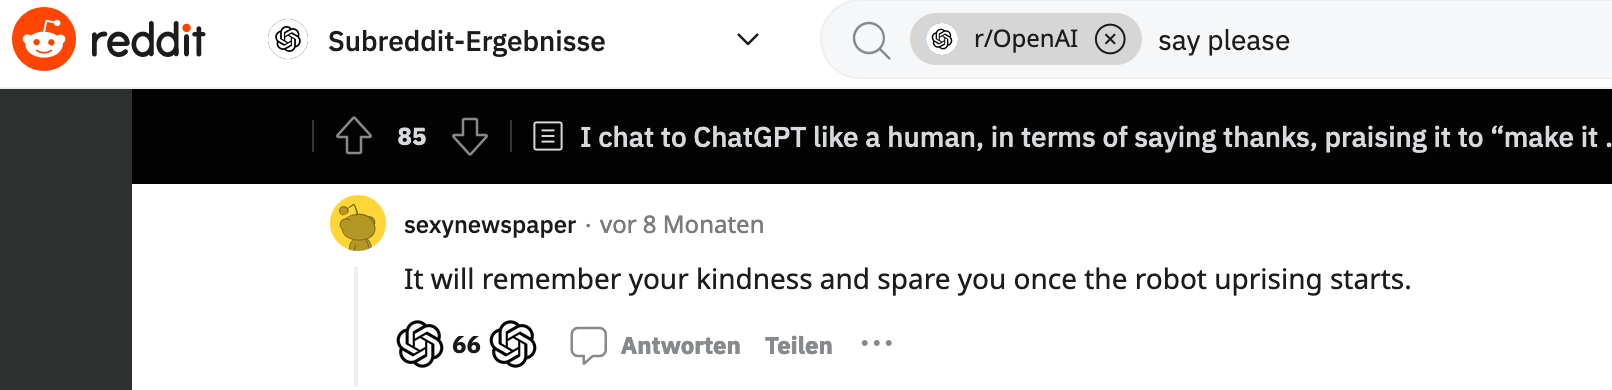Click the reddit wordmark to go home
This screenshot has height=390, width=1612.
[x=147, y=40]
